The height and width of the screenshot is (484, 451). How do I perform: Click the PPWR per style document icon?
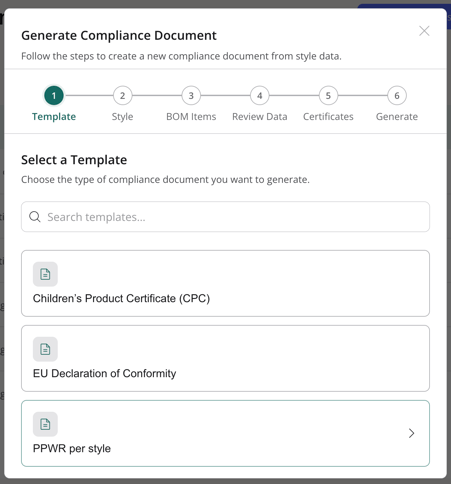[x=45, y=424]
